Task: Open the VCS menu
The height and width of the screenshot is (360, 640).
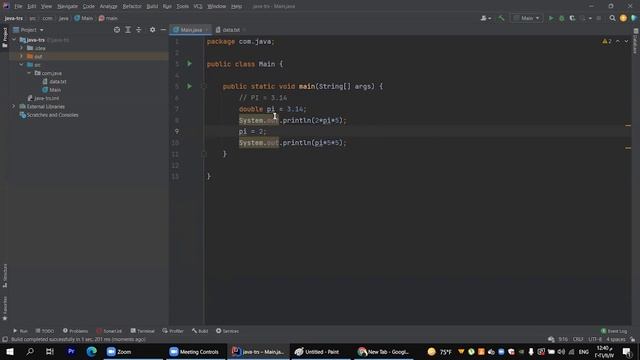Action: pos(198,6)
